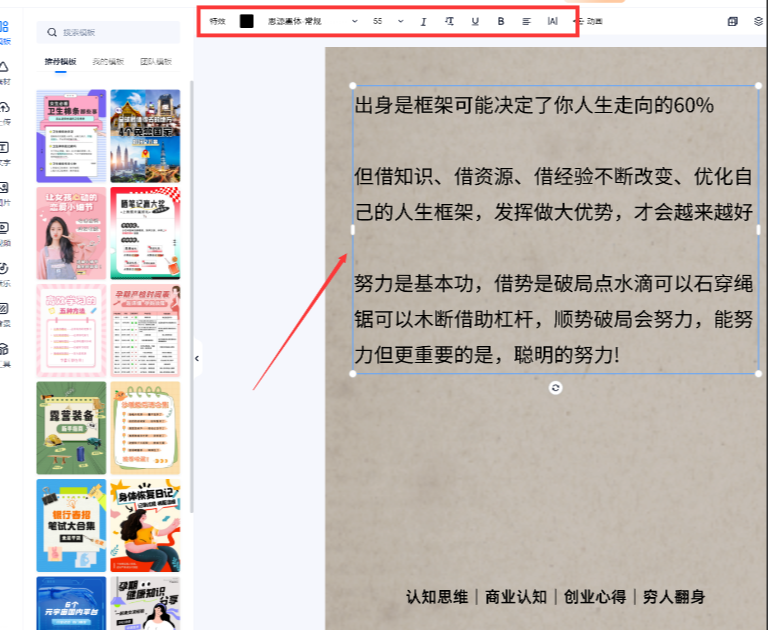768x630 pixels.
Task: Select the orange notebook list template
Action: click(x=145, y=428)
